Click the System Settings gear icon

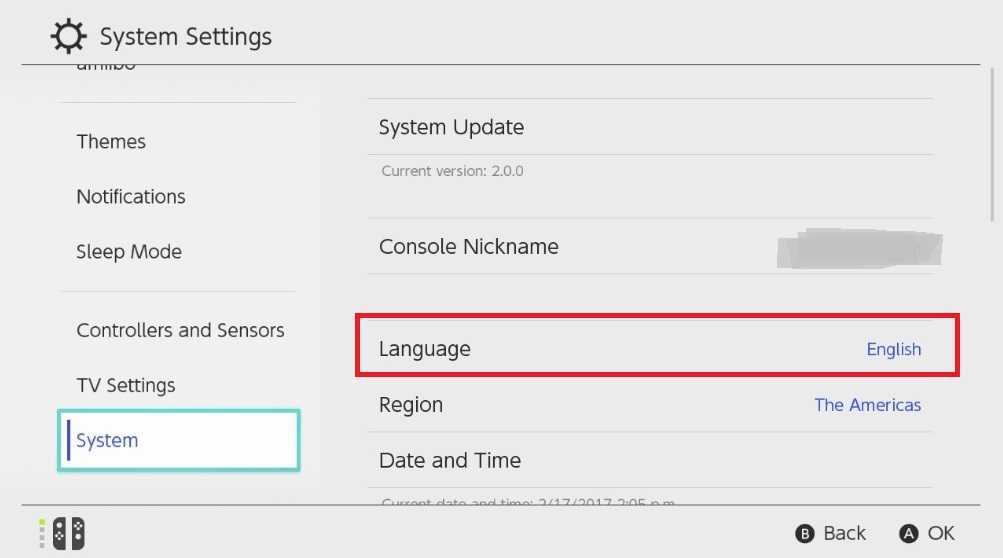[69, 37]
